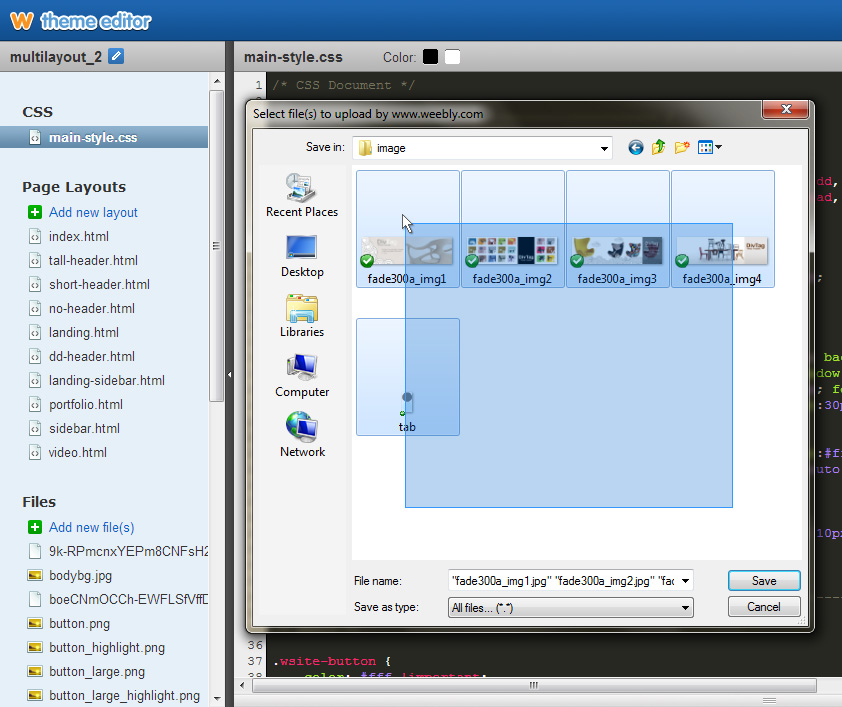Expand the Save in folder dropdown
Image resolution: width=842 pixels, height=707 pixels.
(x=604, y=148)
